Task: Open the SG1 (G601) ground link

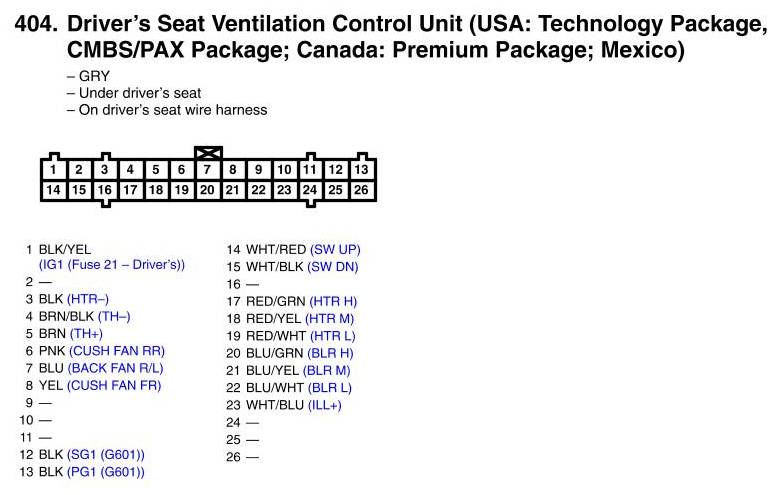Action: pyautogui.click(x=106, y=454)
